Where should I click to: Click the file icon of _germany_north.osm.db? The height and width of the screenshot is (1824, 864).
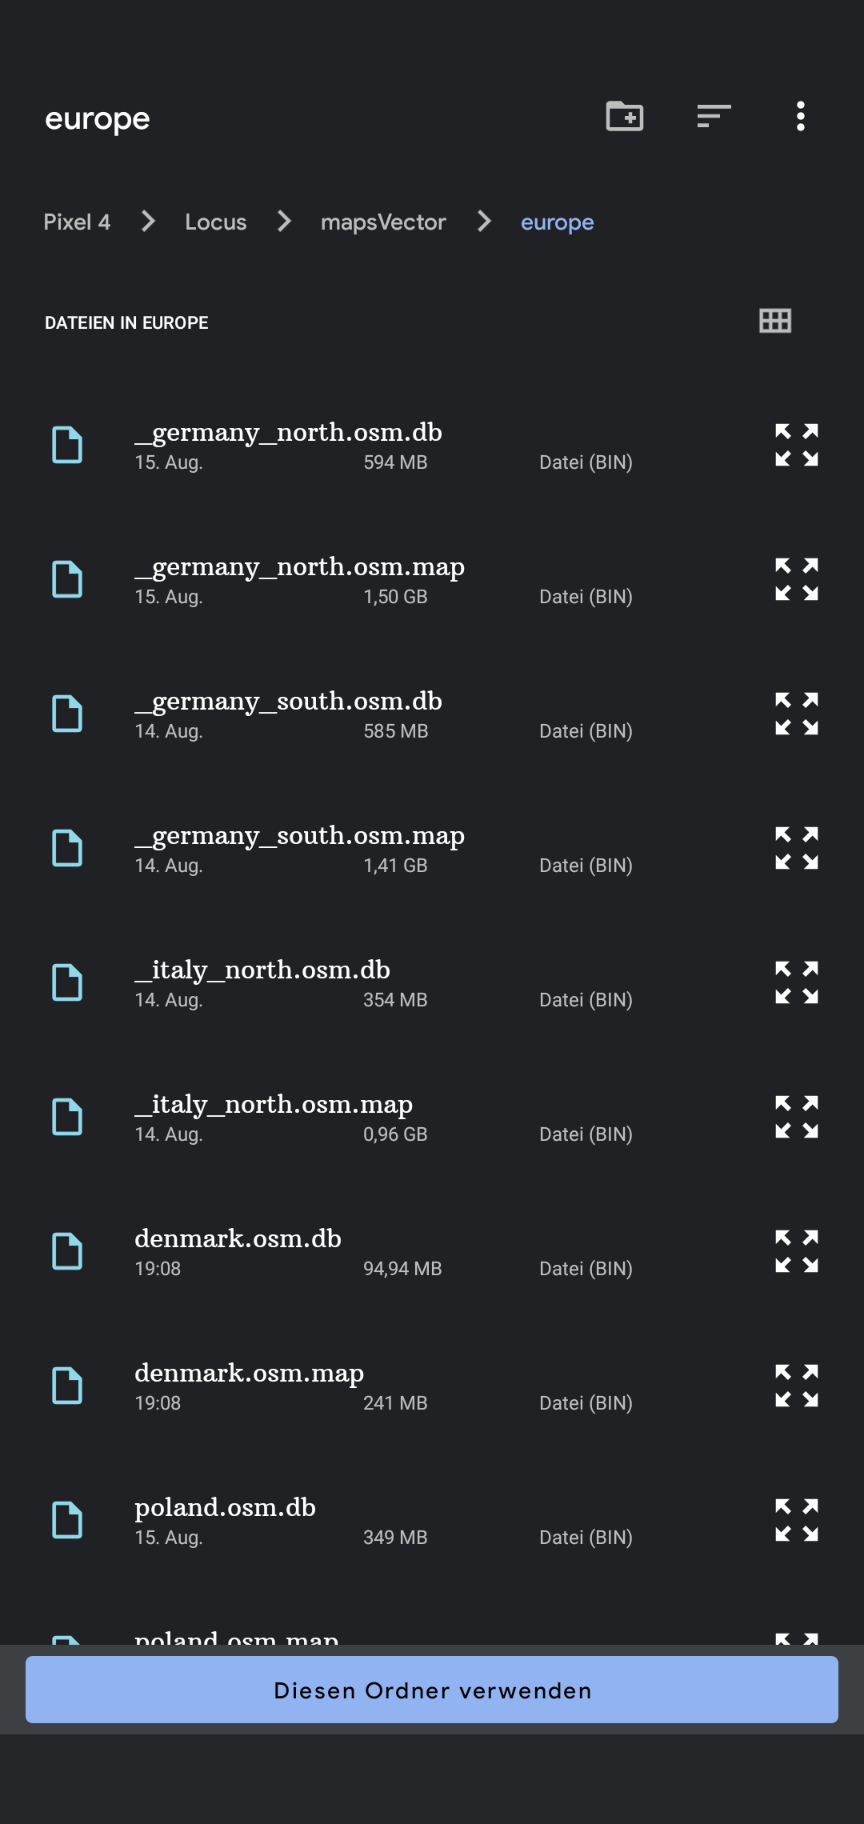pos(67,445)
